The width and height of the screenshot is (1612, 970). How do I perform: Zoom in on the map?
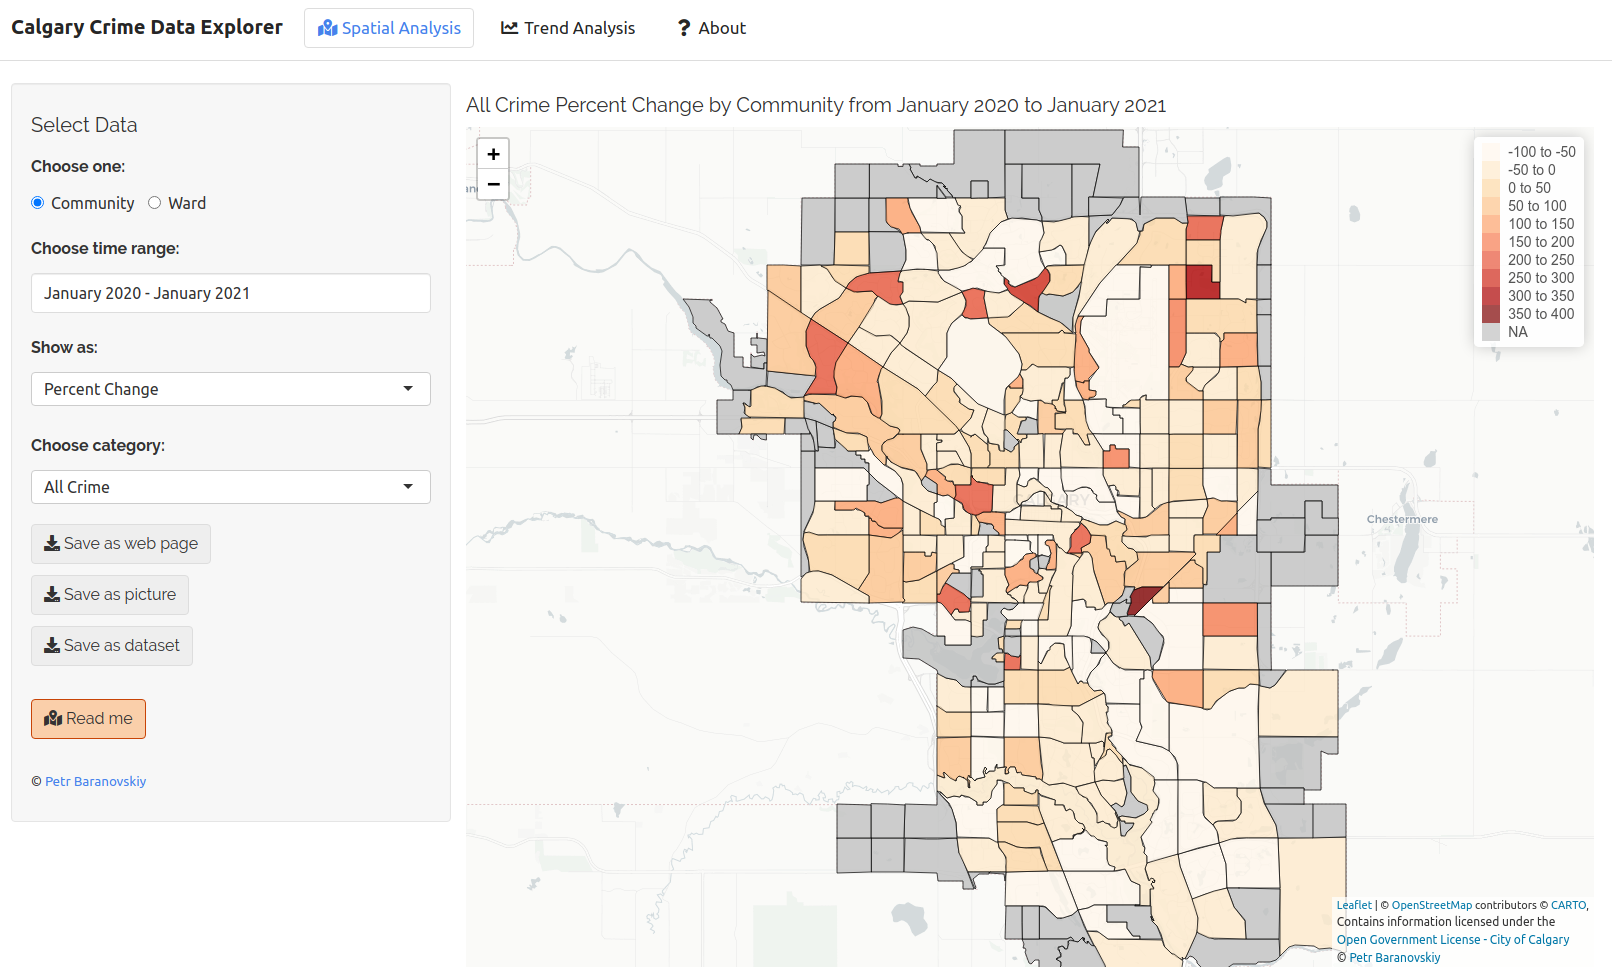493,154
